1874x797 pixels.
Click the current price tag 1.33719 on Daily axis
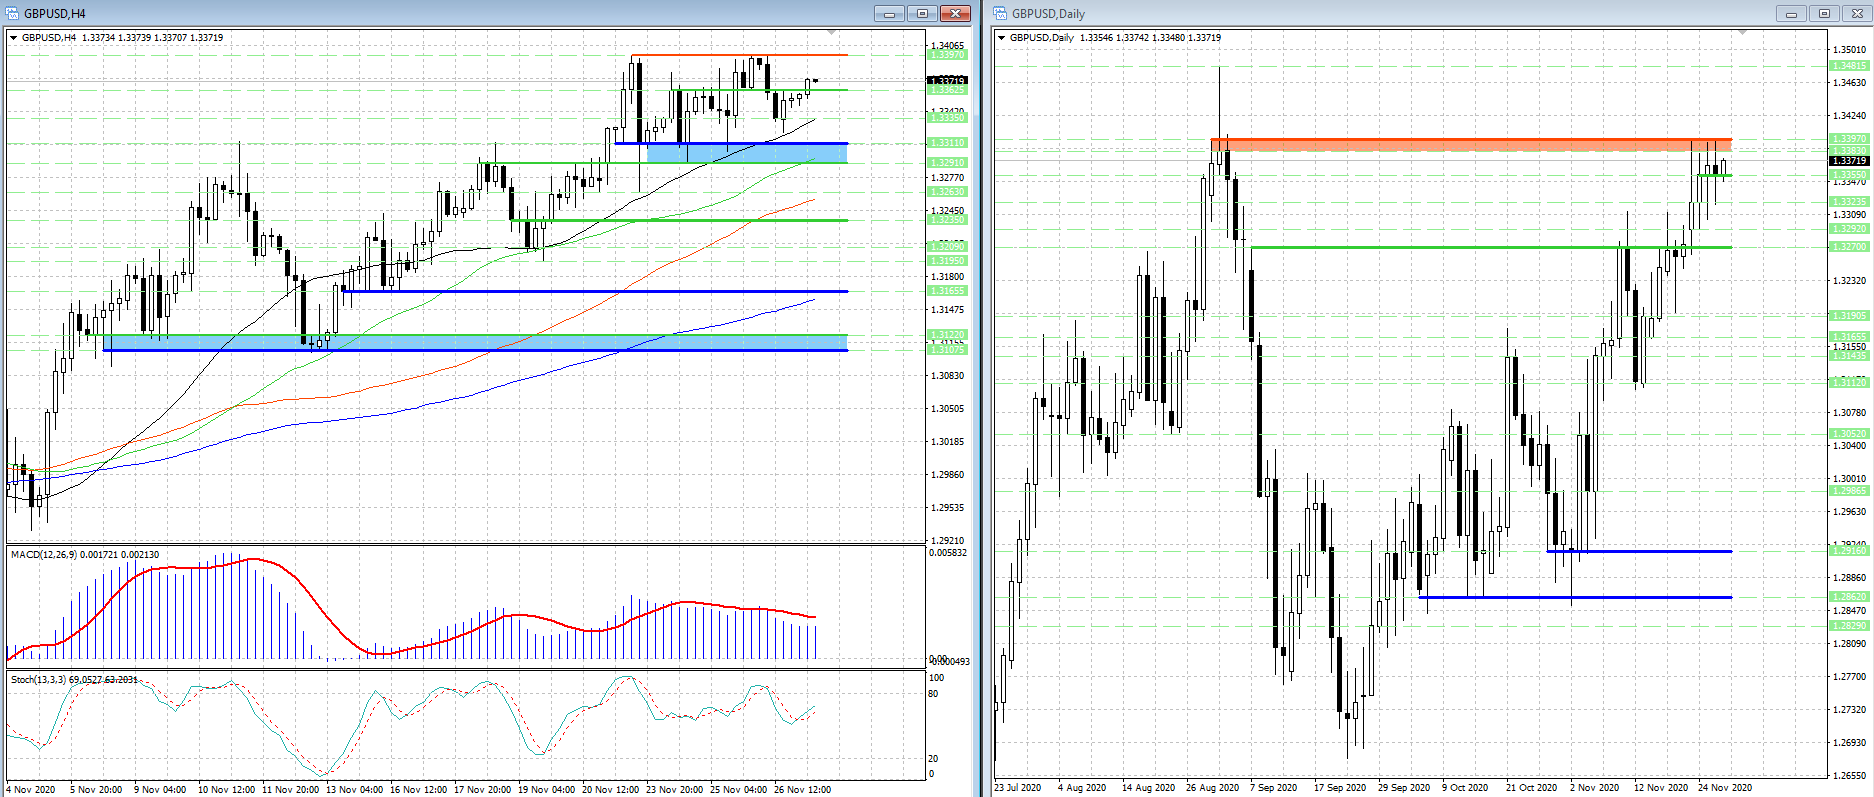tap(1849, 161)
